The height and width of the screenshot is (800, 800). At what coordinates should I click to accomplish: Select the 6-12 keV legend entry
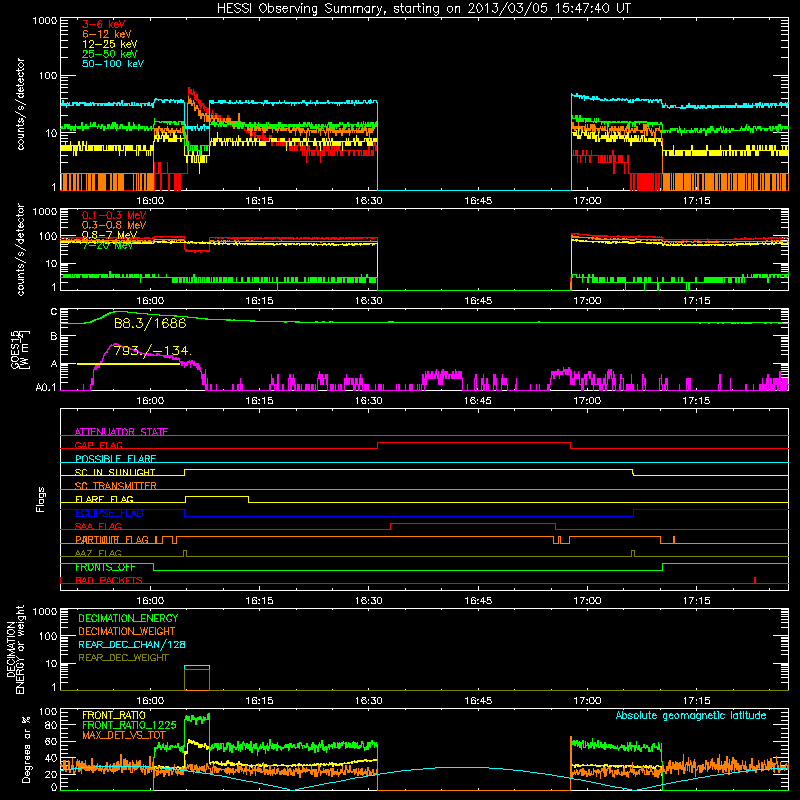coord(106,34)
